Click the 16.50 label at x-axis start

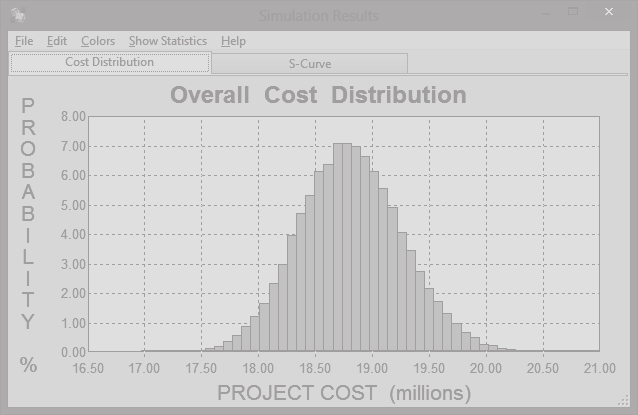pyautogui.click(x=88, y=368)
